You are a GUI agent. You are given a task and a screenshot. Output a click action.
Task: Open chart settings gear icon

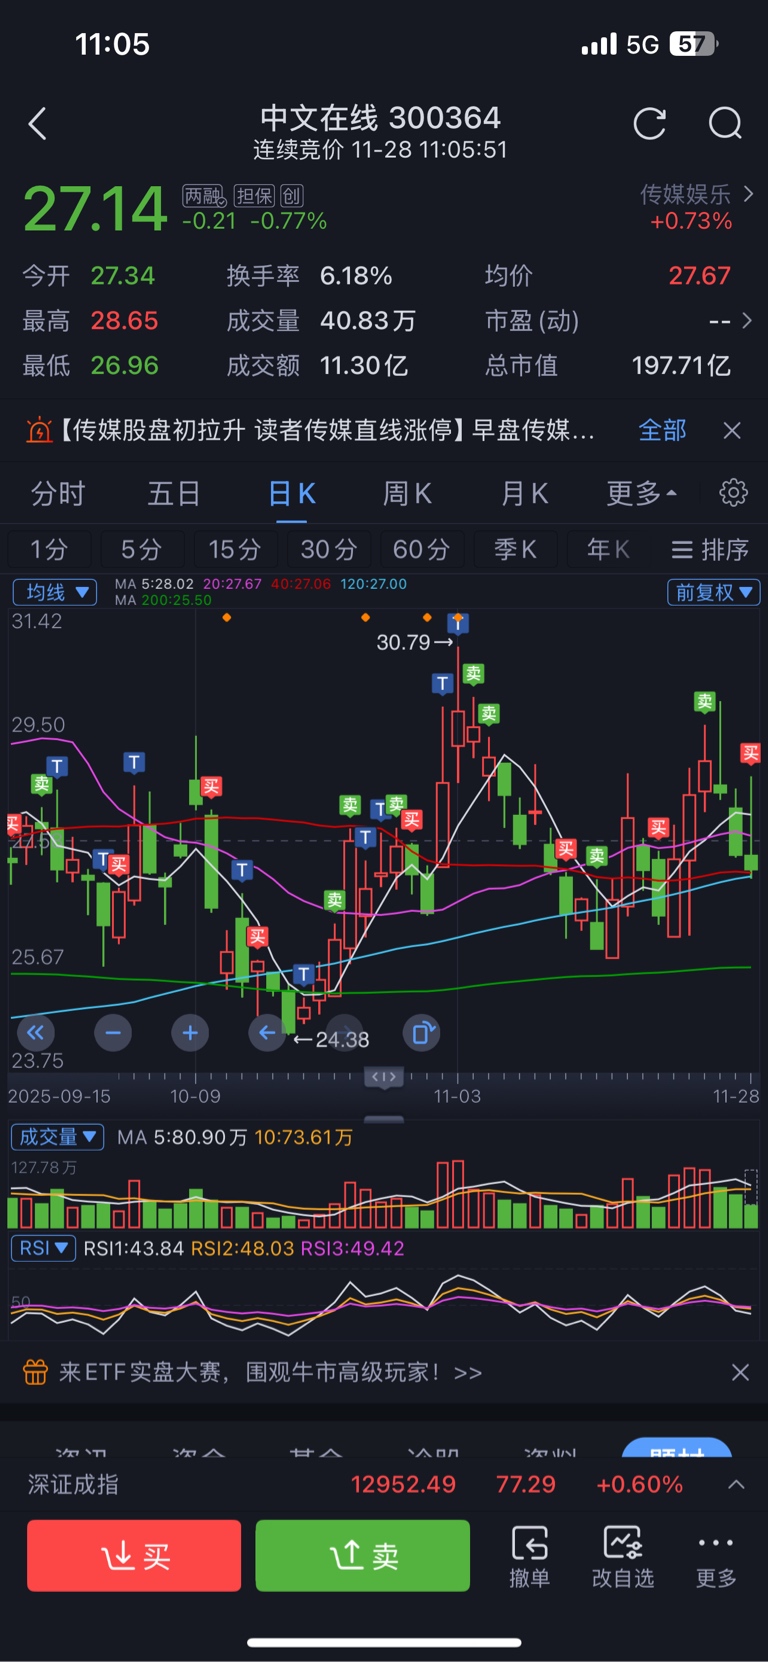point(733,492)
